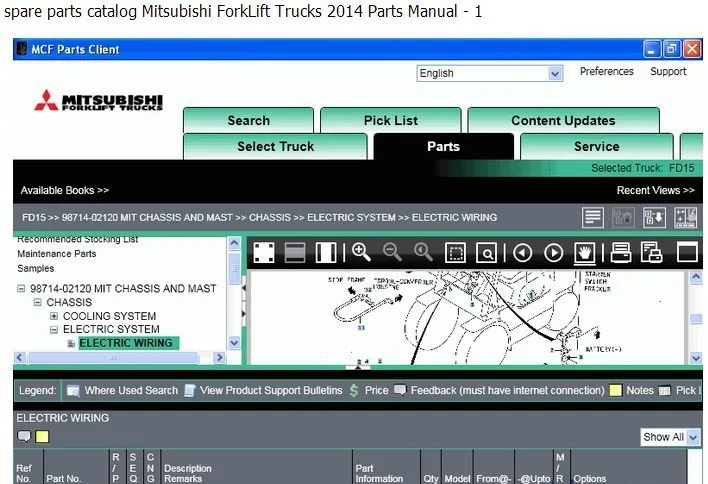This screenshot has width=708, height=484.
Task: Click the yellow note square under ELECTRIC WIRING
Action: tap(42, 437)
